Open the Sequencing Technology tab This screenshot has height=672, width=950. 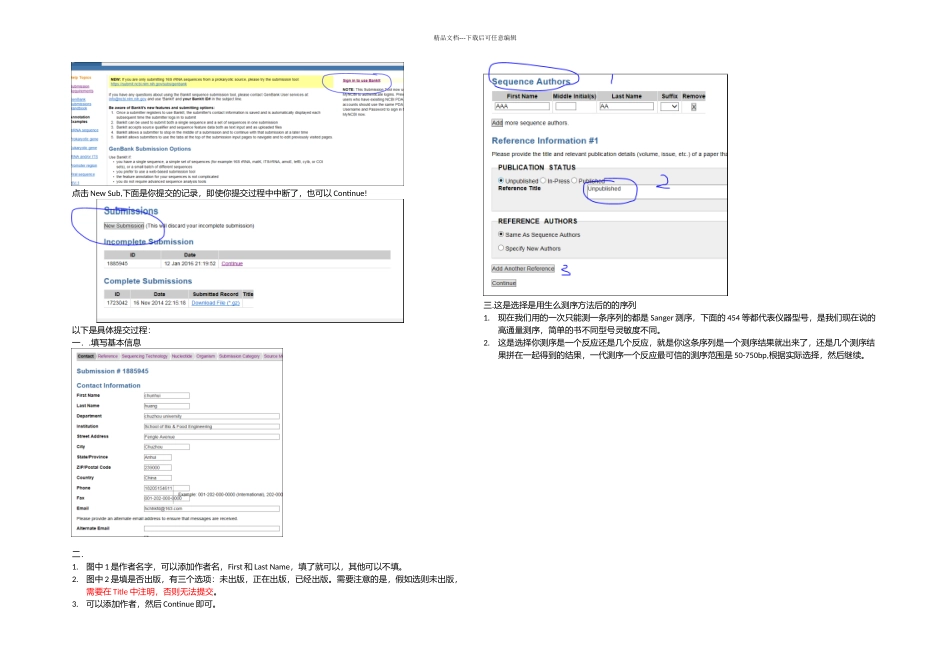tap(145, 356)
